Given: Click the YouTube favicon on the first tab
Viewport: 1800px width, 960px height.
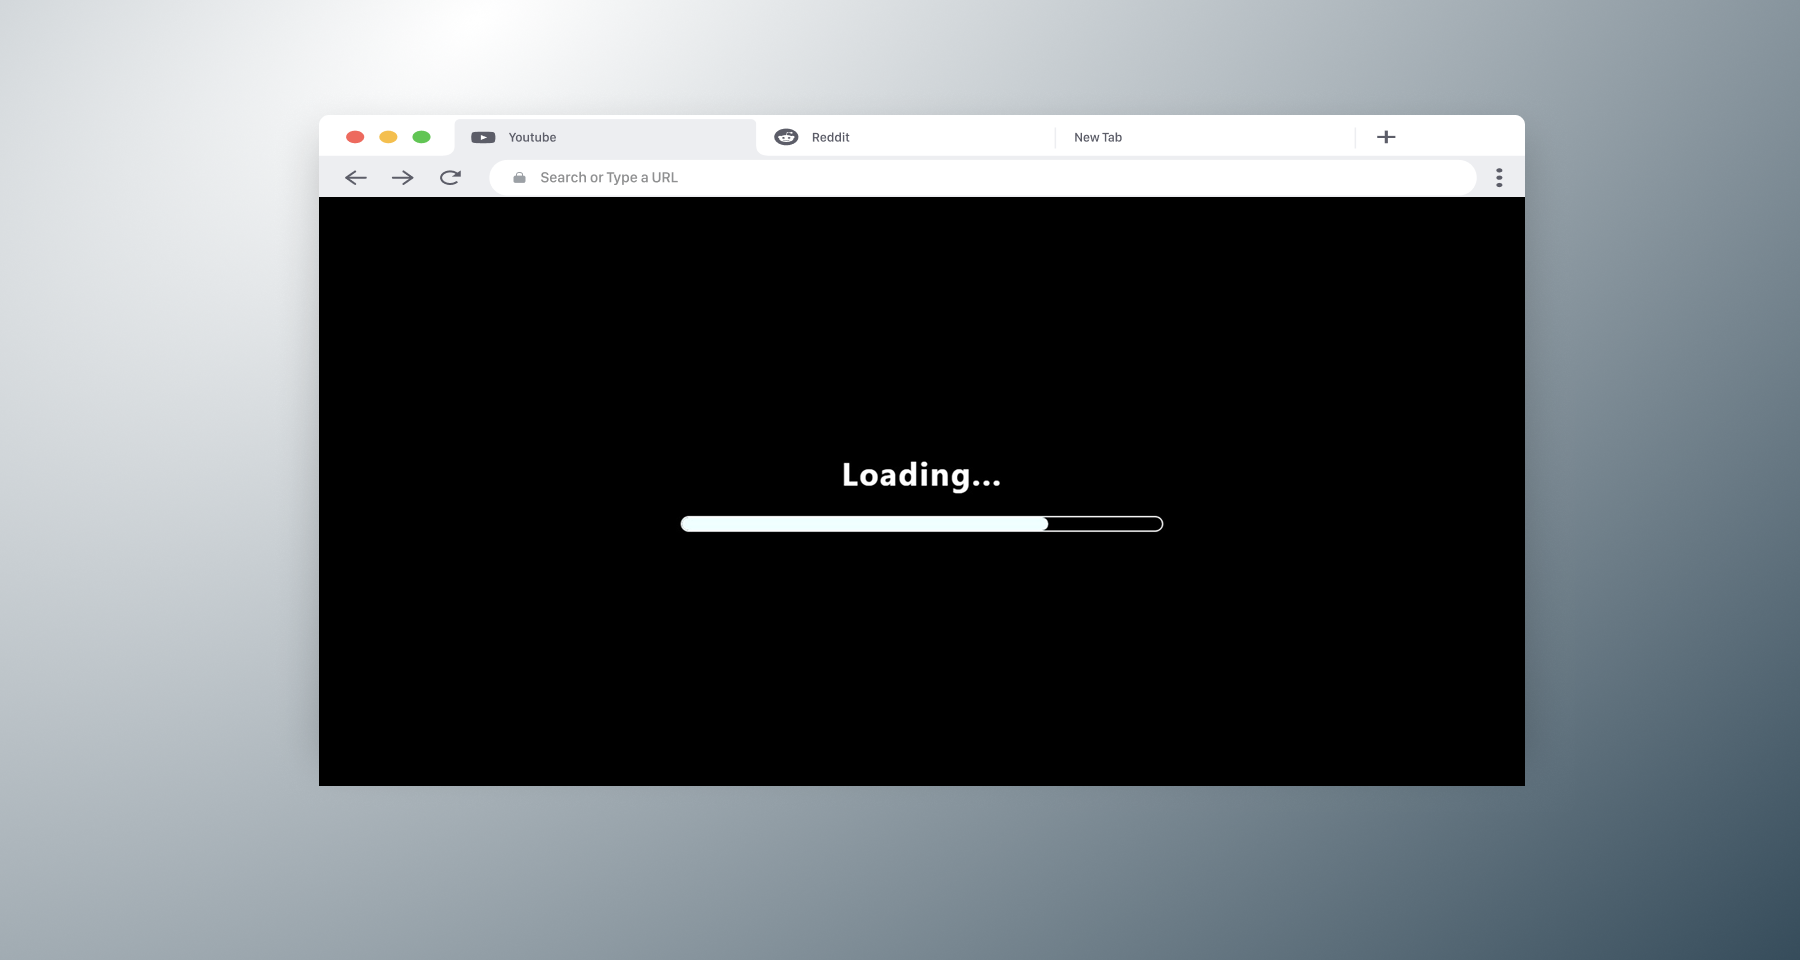Looking at the screenshot, I should (484, 137).
